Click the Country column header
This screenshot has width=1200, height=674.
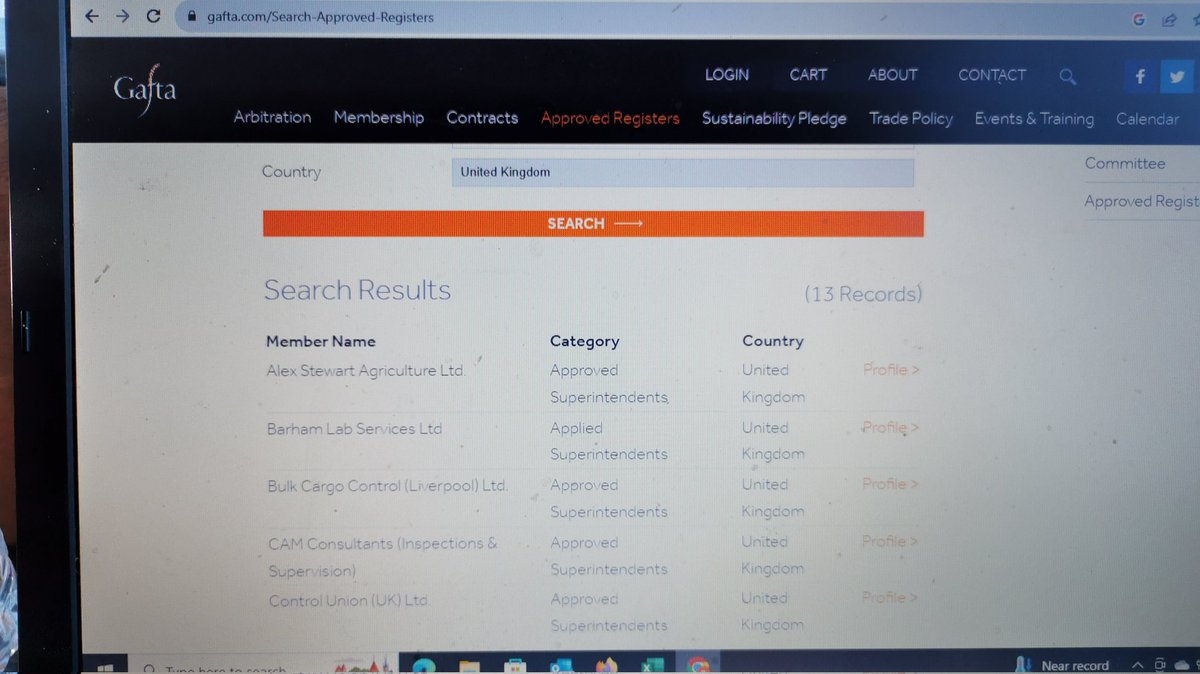pos(772,341)
